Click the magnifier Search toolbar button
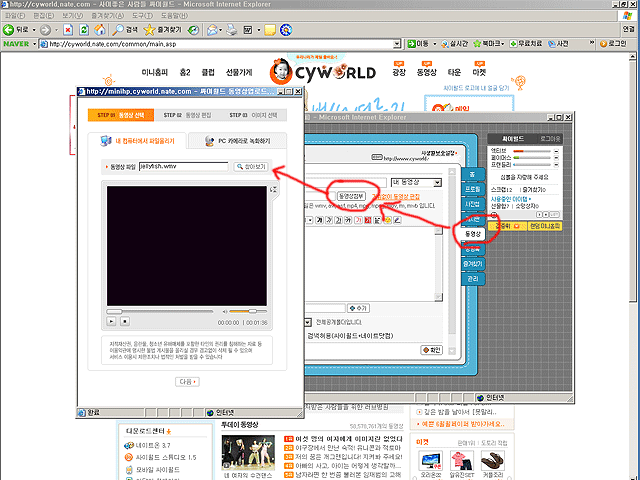The image size is (640, 480). [x=125, y=30]
